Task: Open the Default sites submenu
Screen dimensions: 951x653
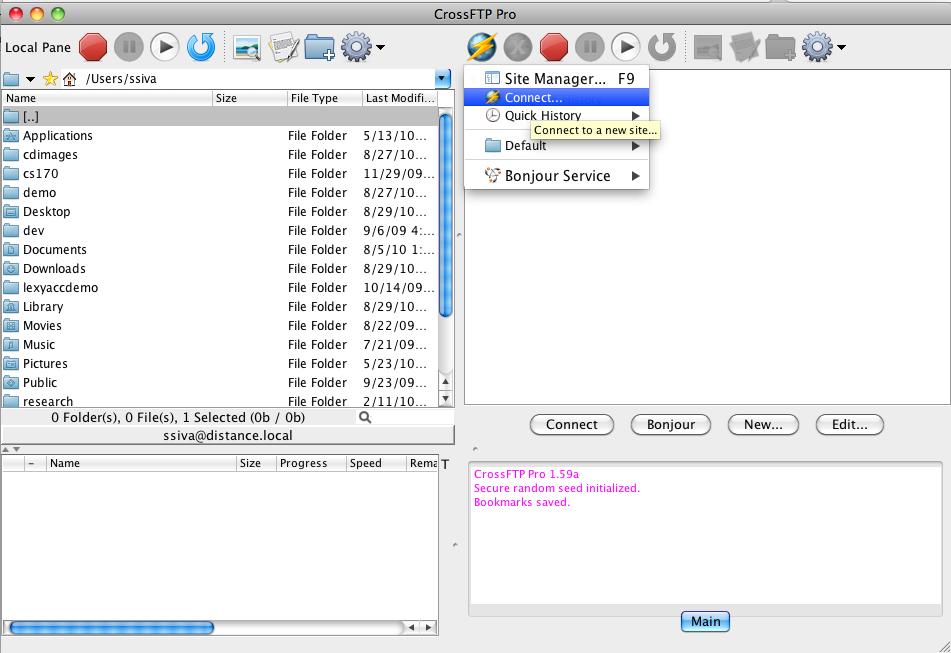Action: click(x=557, y=146)
